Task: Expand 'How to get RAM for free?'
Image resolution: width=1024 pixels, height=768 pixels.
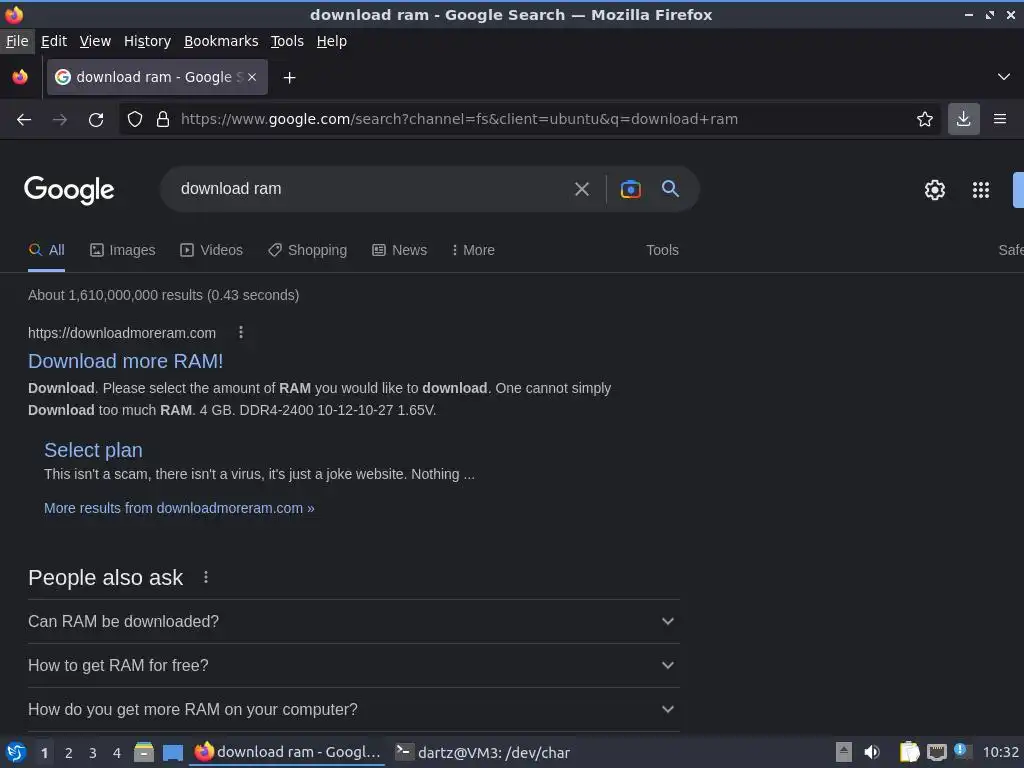Action: pyautogui.click(x=353, y=665)
